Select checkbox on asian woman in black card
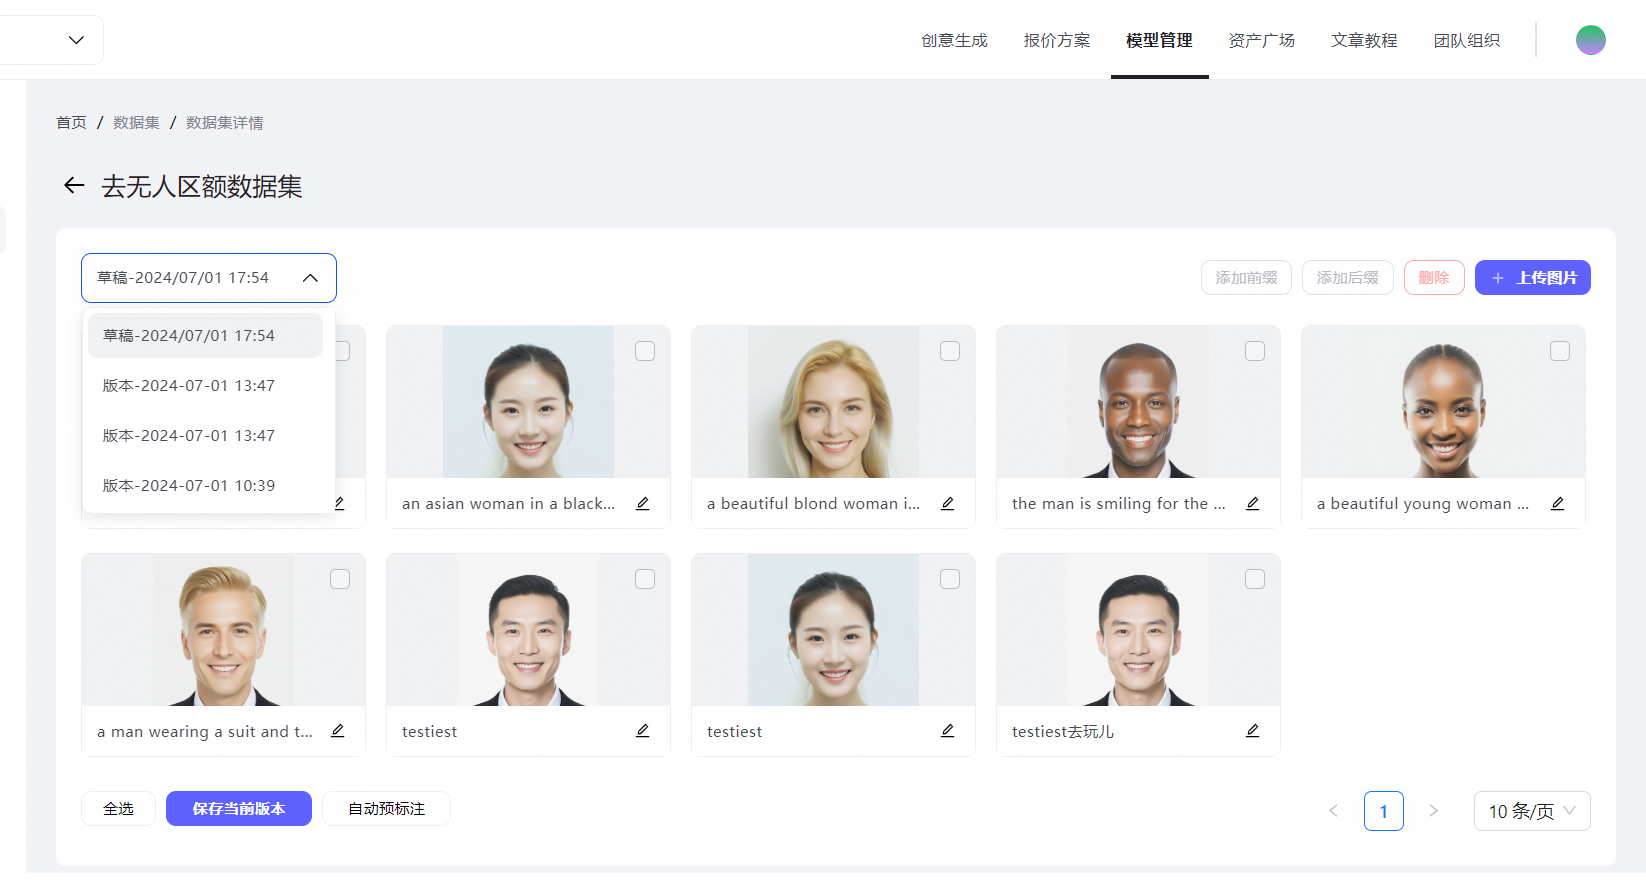 click(645, 351)
